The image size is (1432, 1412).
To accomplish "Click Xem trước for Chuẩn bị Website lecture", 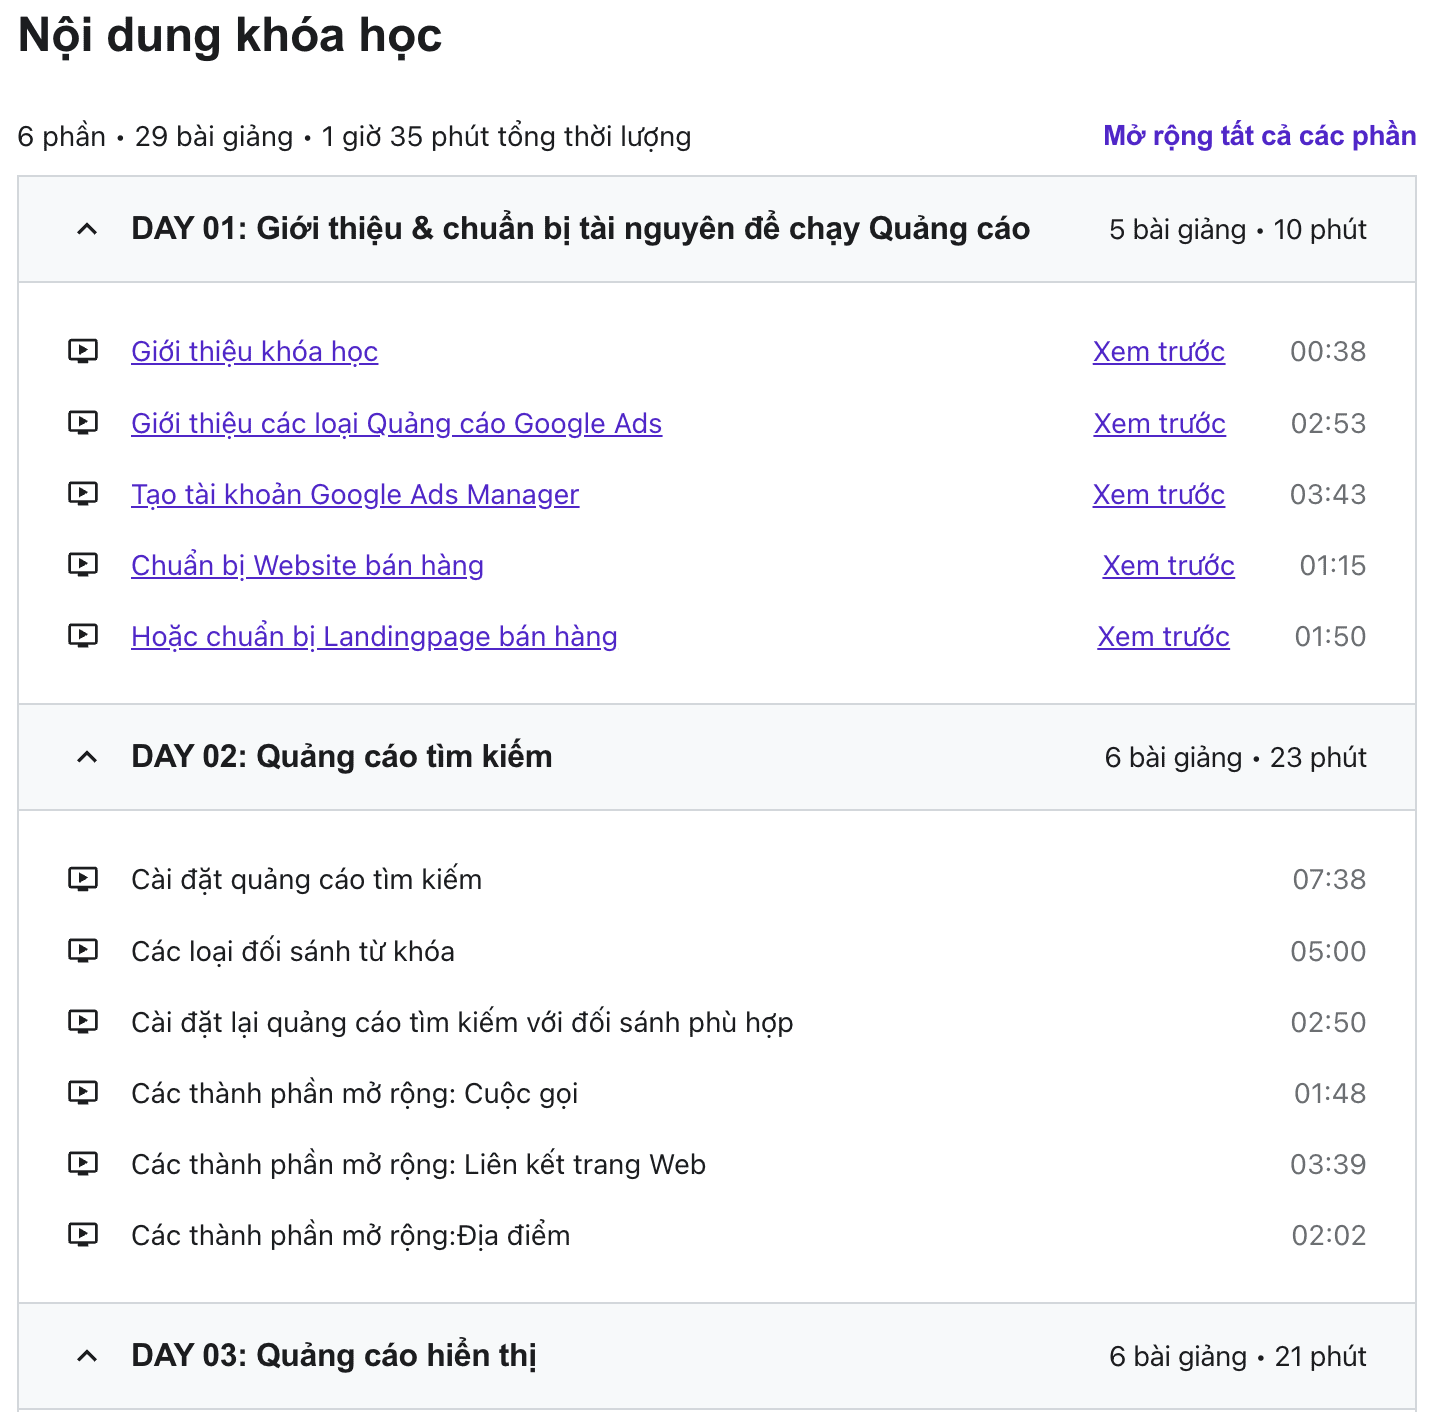I will [1169, 566].
